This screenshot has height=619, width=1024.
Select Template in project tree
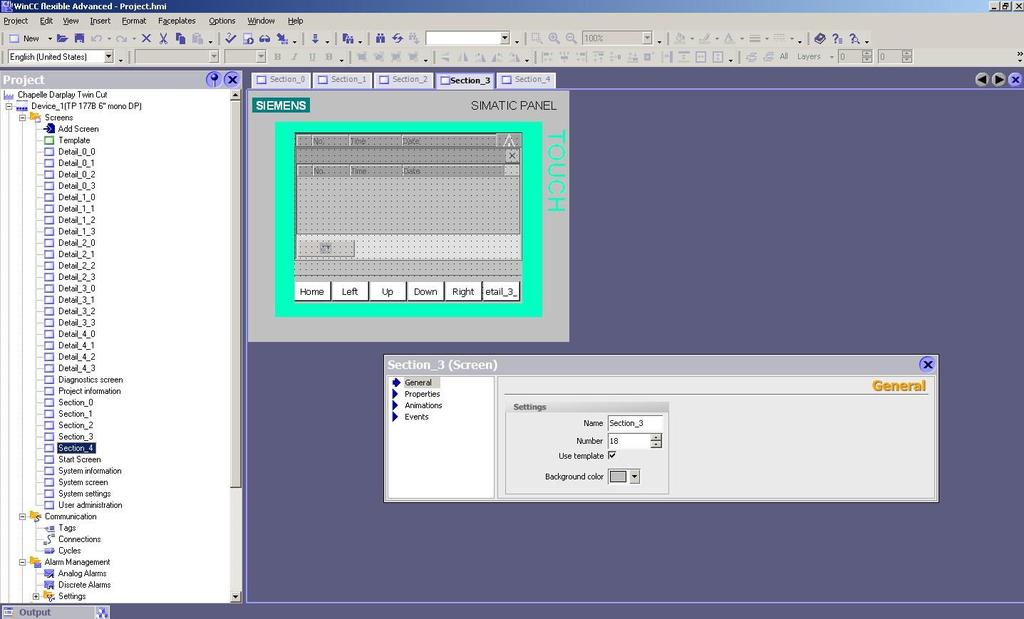point(74,140)
